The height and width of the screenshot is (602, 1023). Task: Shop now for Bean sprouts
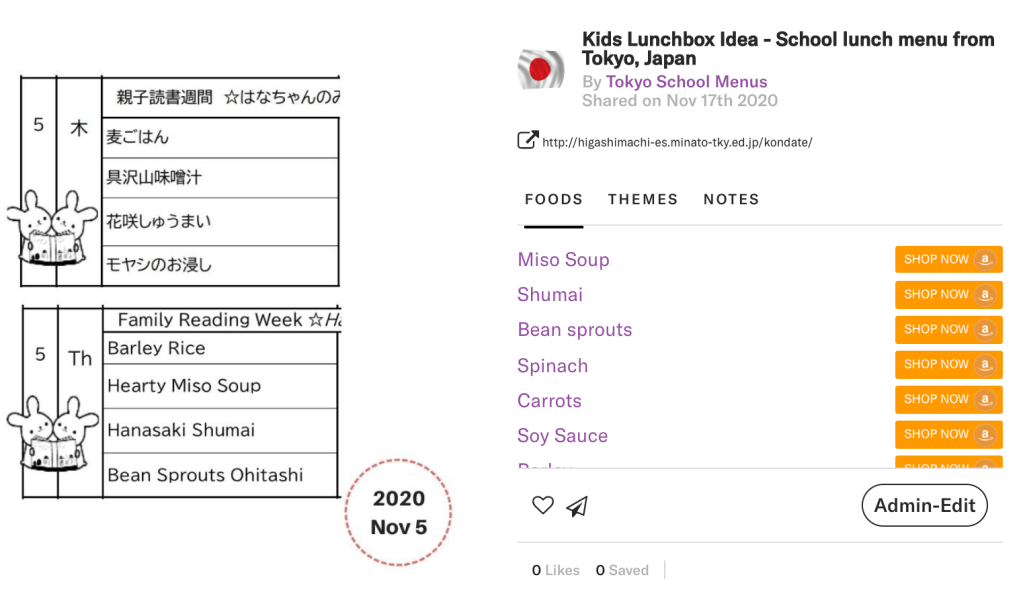(x=948, y=329)
